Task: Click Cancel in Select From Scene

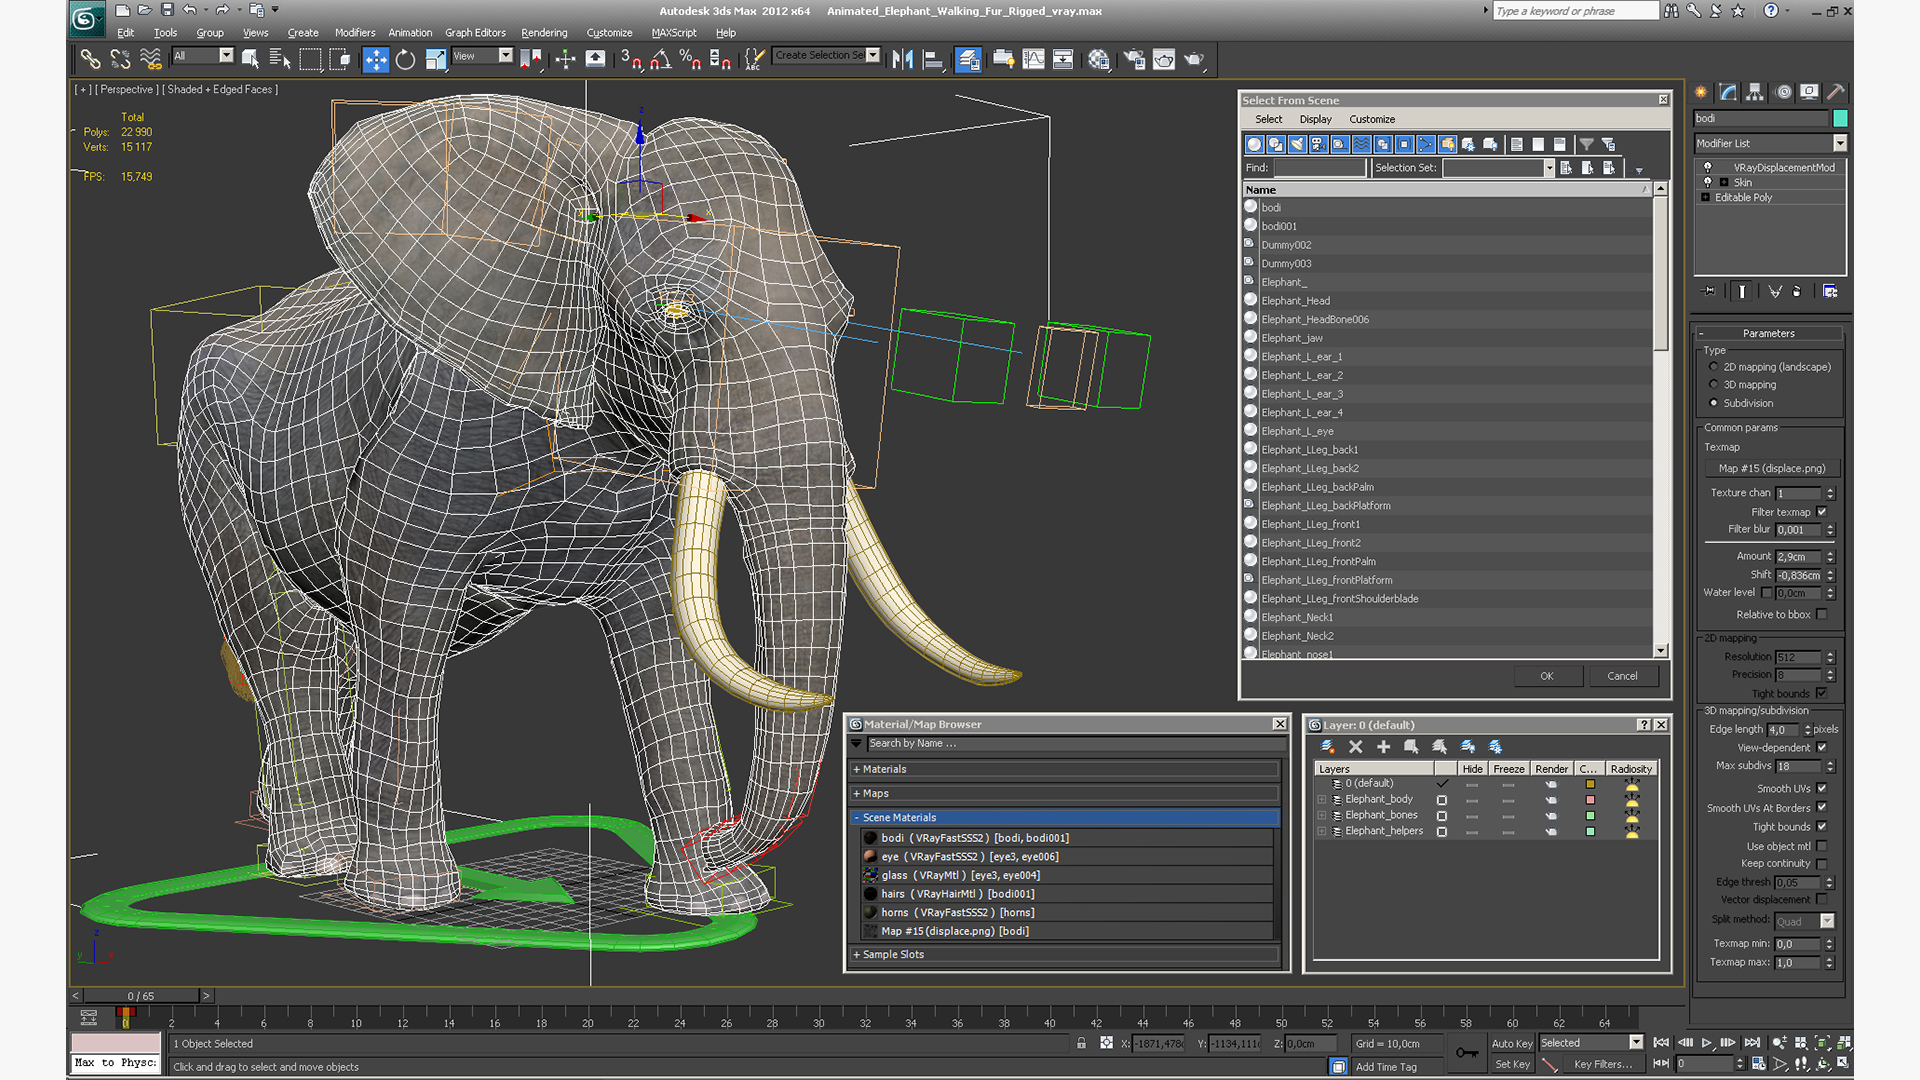Action: click(x=1622, y=676)
